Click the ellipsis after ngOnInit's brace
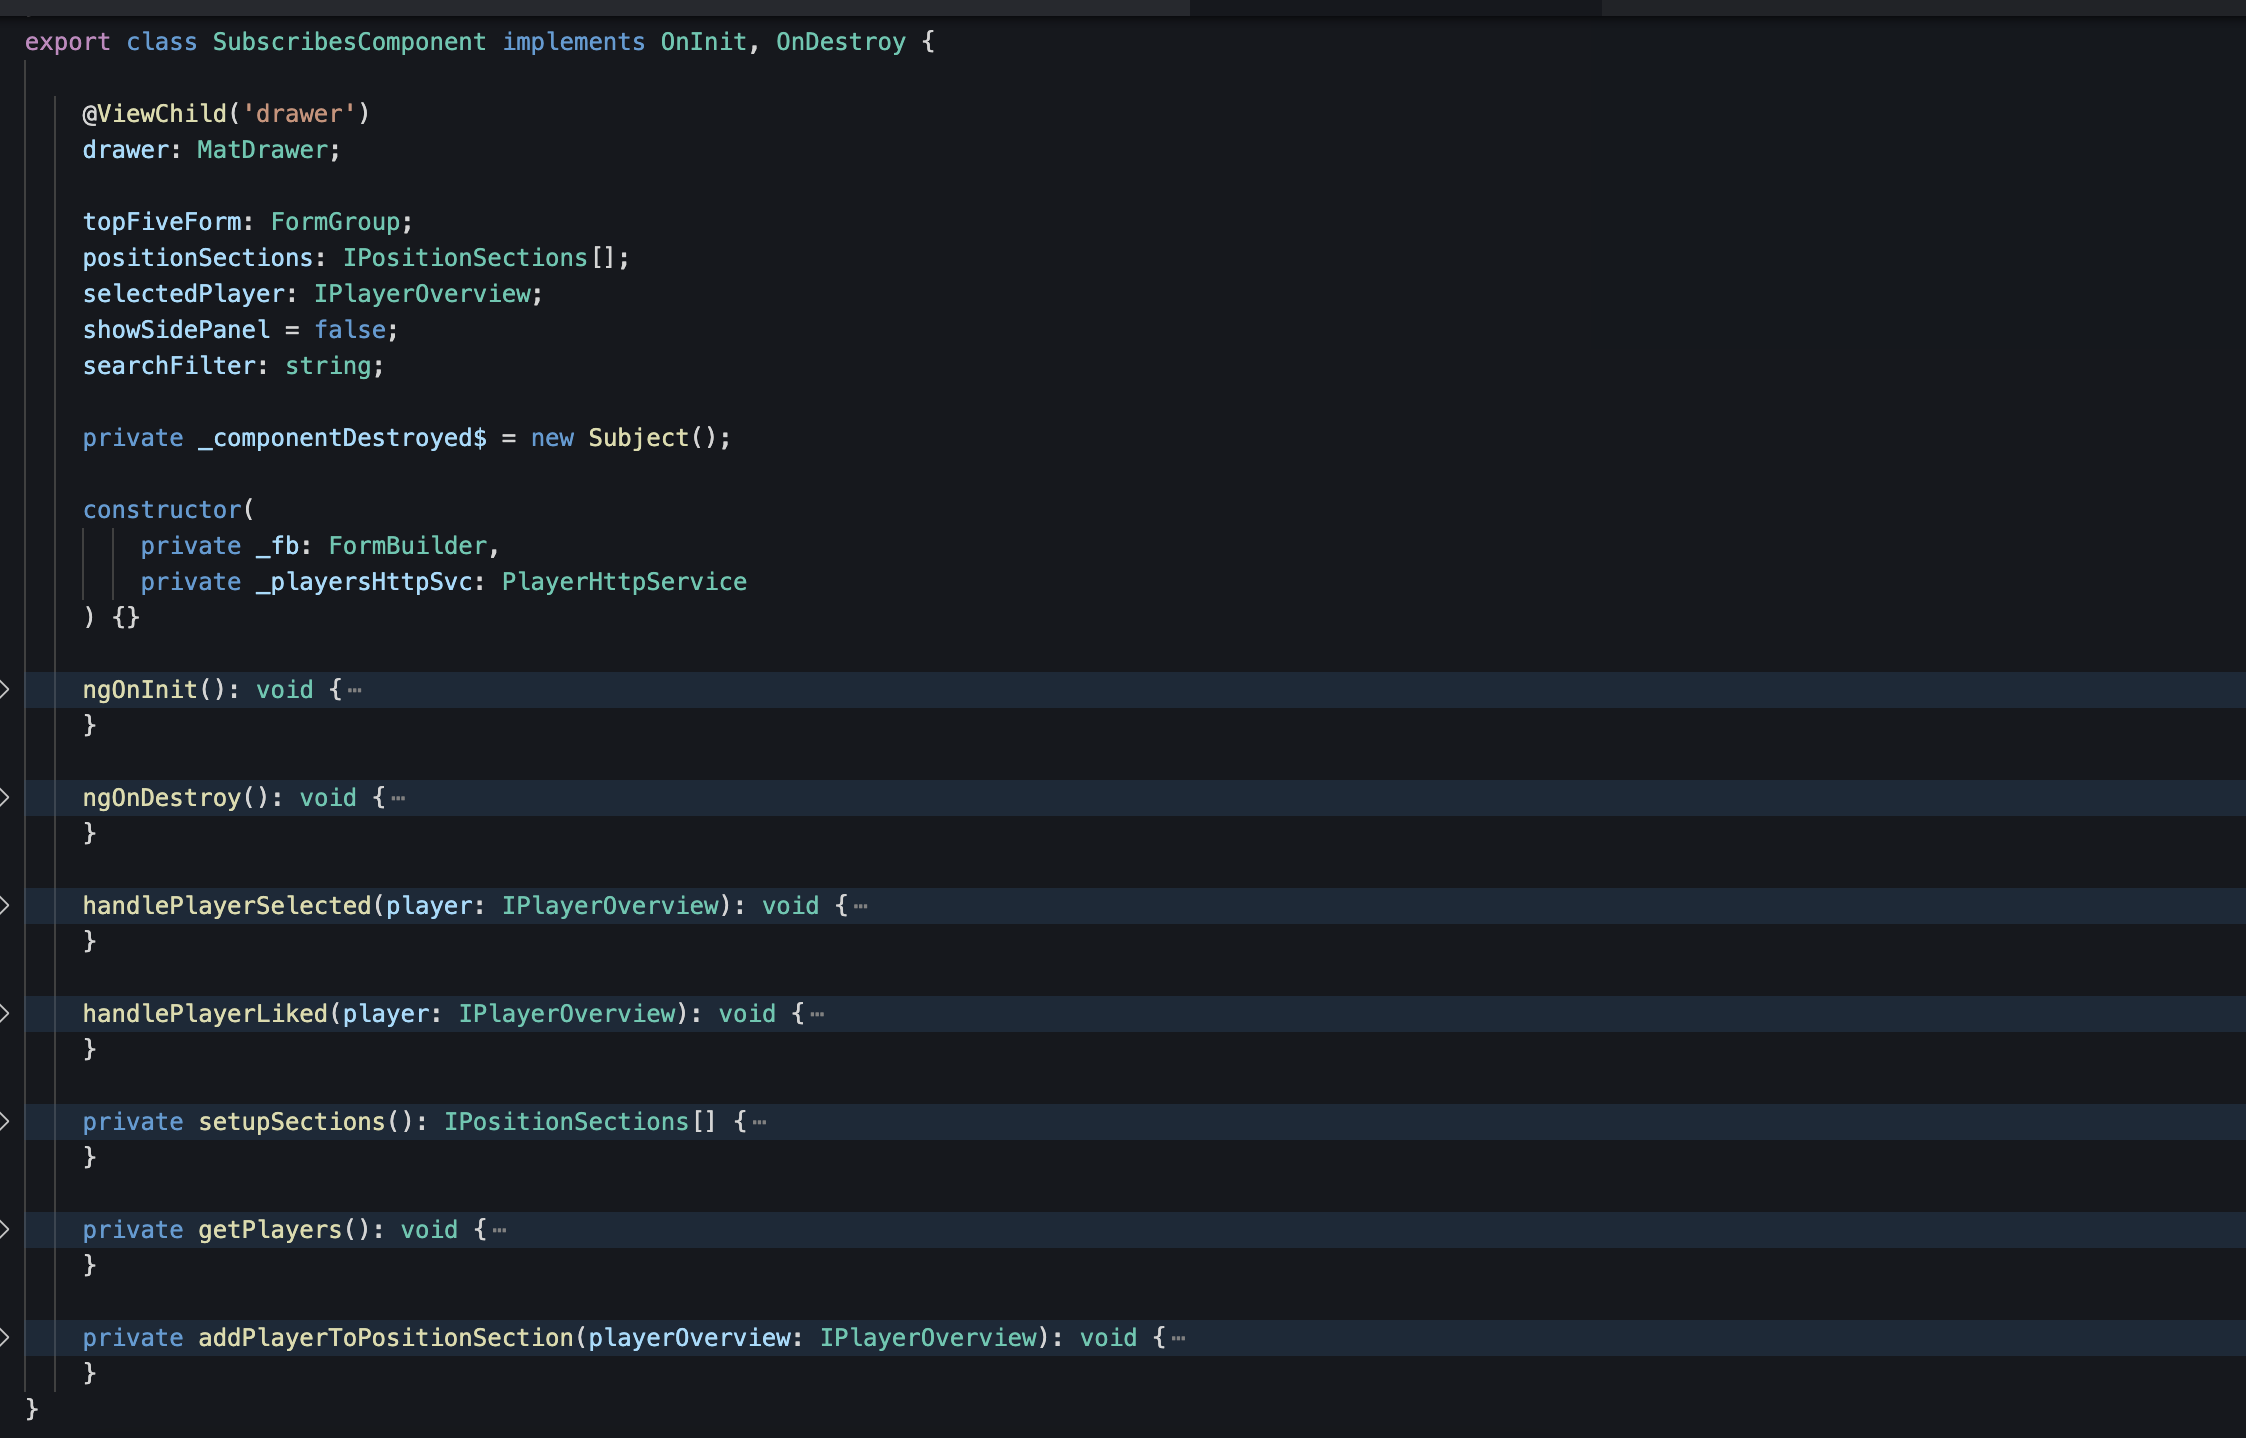 click(355, 690)
